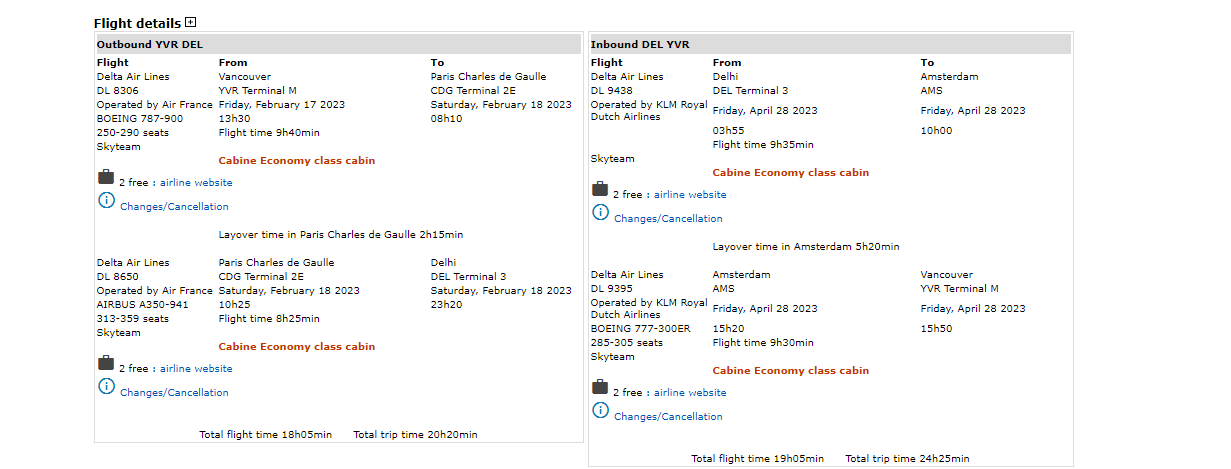Open airline website link for flight DL 8306
The width and height of the screenshot is (1231, 469).
pos(196,183)
